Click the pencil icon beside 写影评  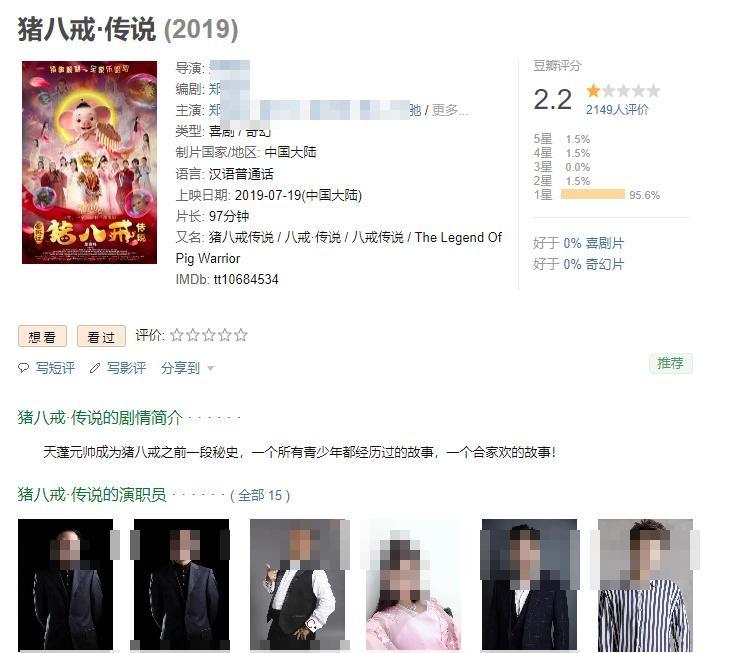point(95,368)
